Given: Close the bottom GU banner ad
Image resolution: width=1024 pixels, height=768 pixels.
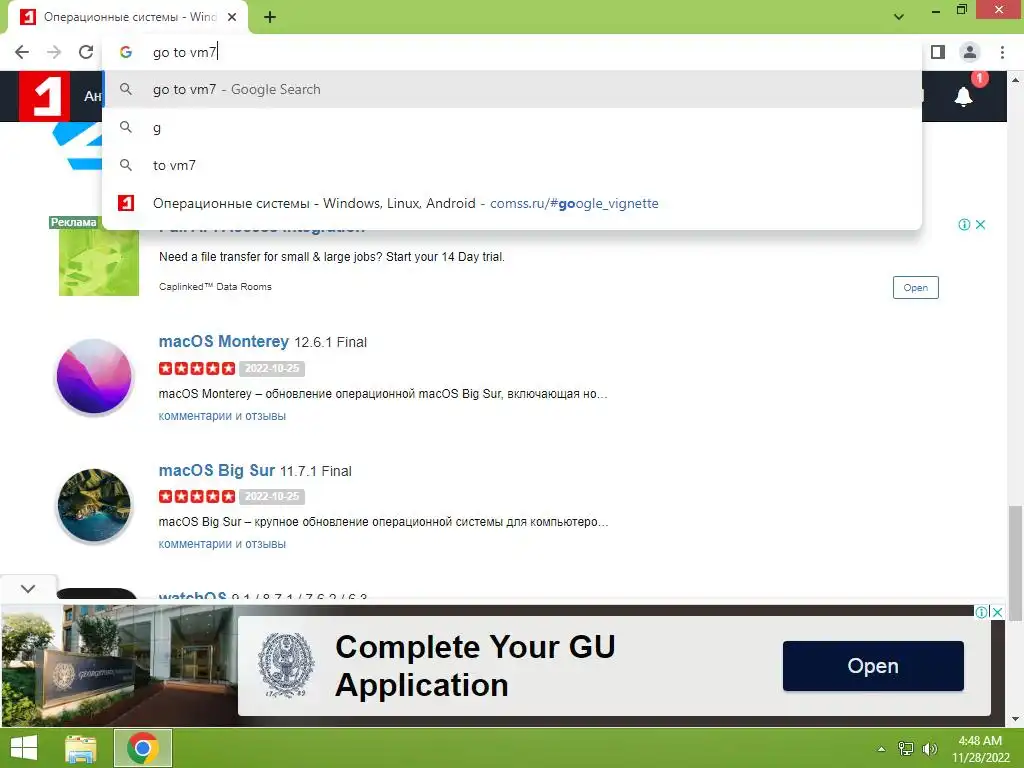Looking at the screenshot, I should click(997, 612).
